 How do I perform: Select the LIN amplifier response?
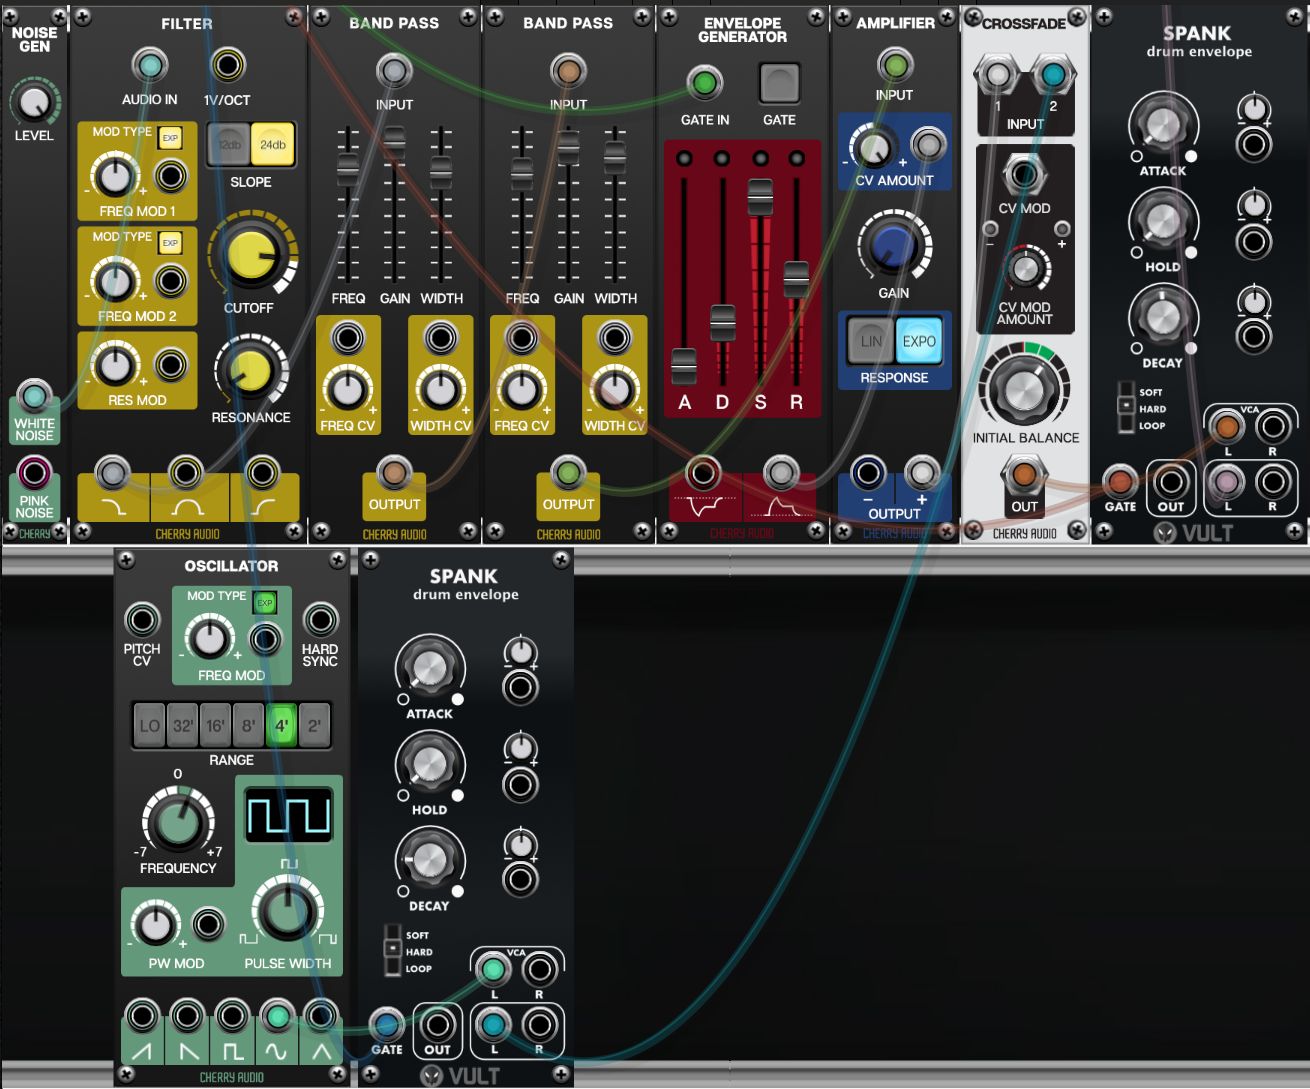pyautogui.click(x=871, y=341)
